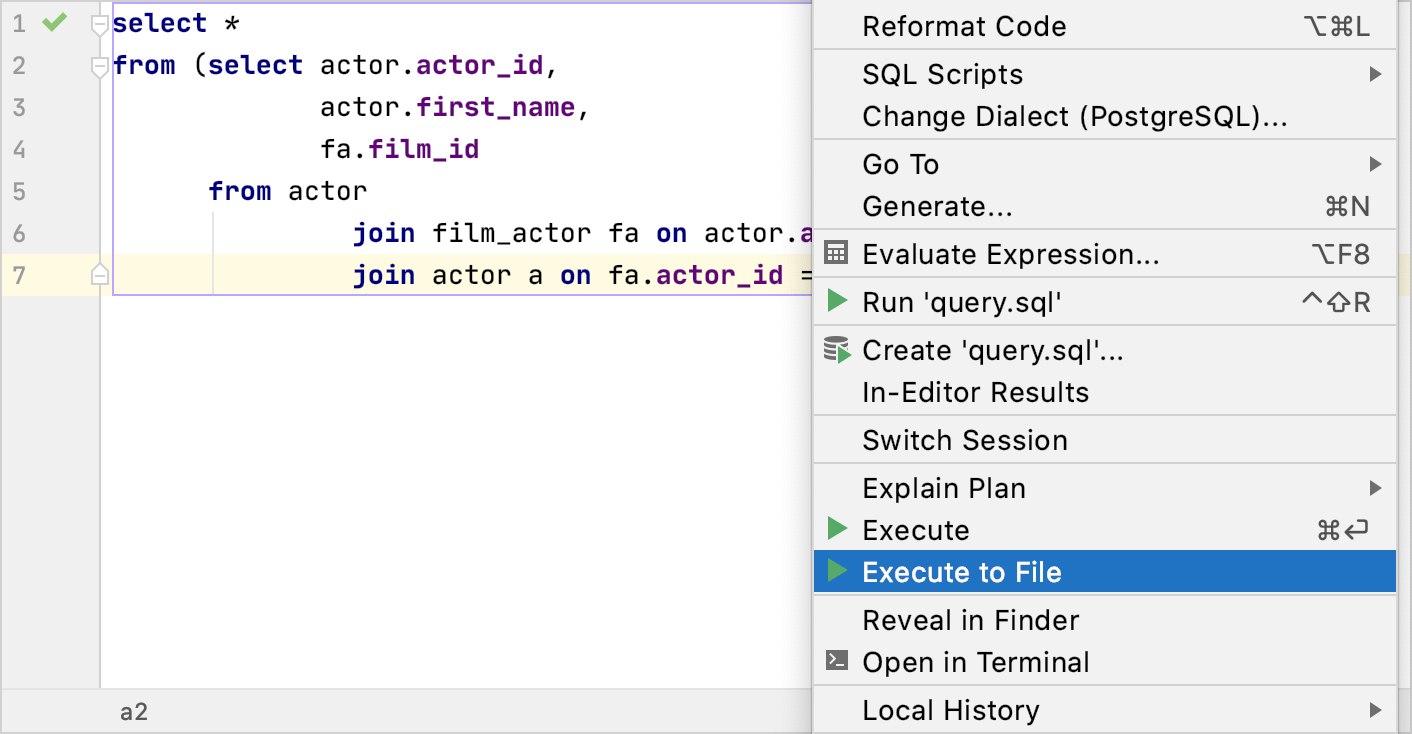The height and width of the screenshot is (734, 1412).
Task: Select Reformat Code from the menu
Action: 964,26
